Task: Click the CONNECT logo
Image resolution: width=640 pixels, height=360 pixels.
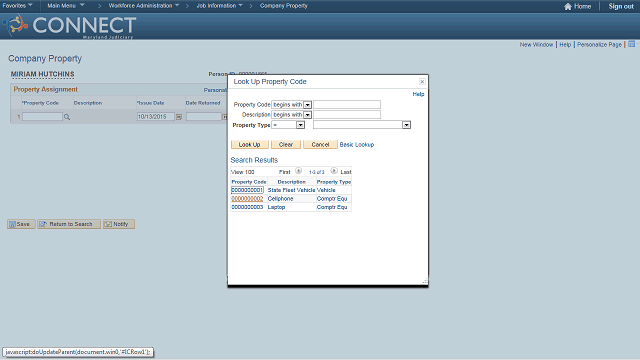Action: 69,26
